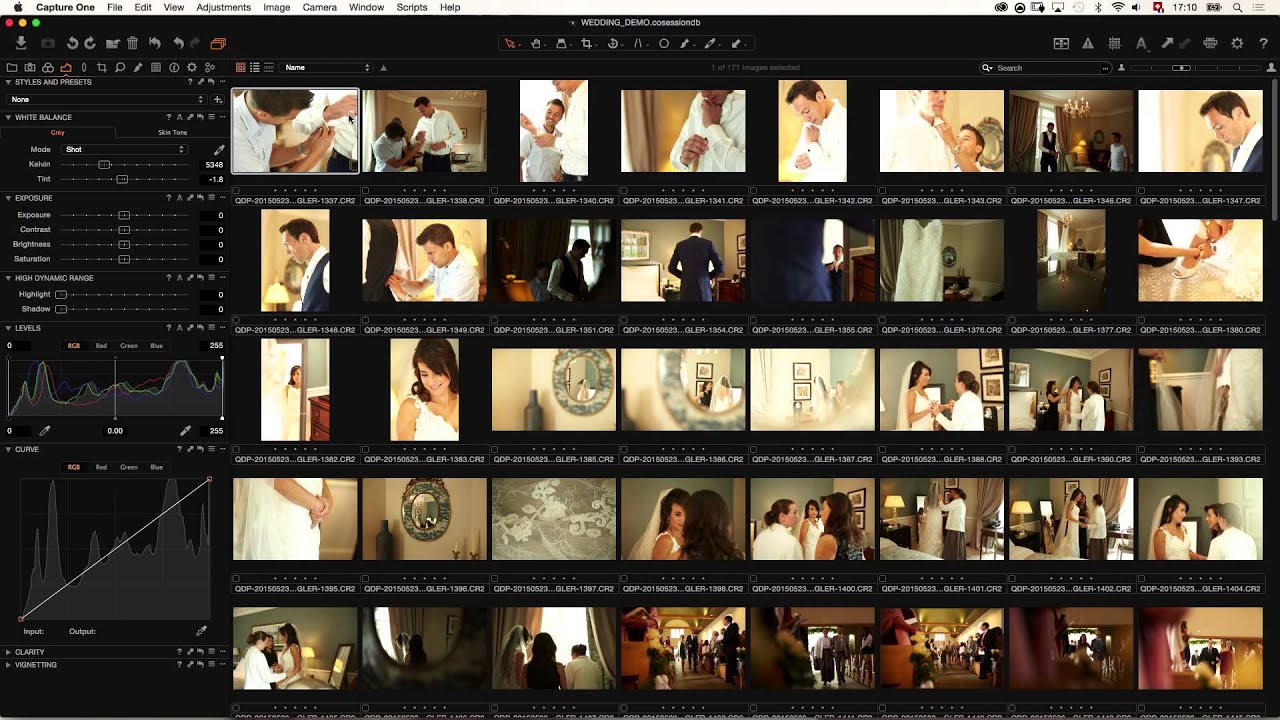Open the Name sort dropdown

[326, 68]
